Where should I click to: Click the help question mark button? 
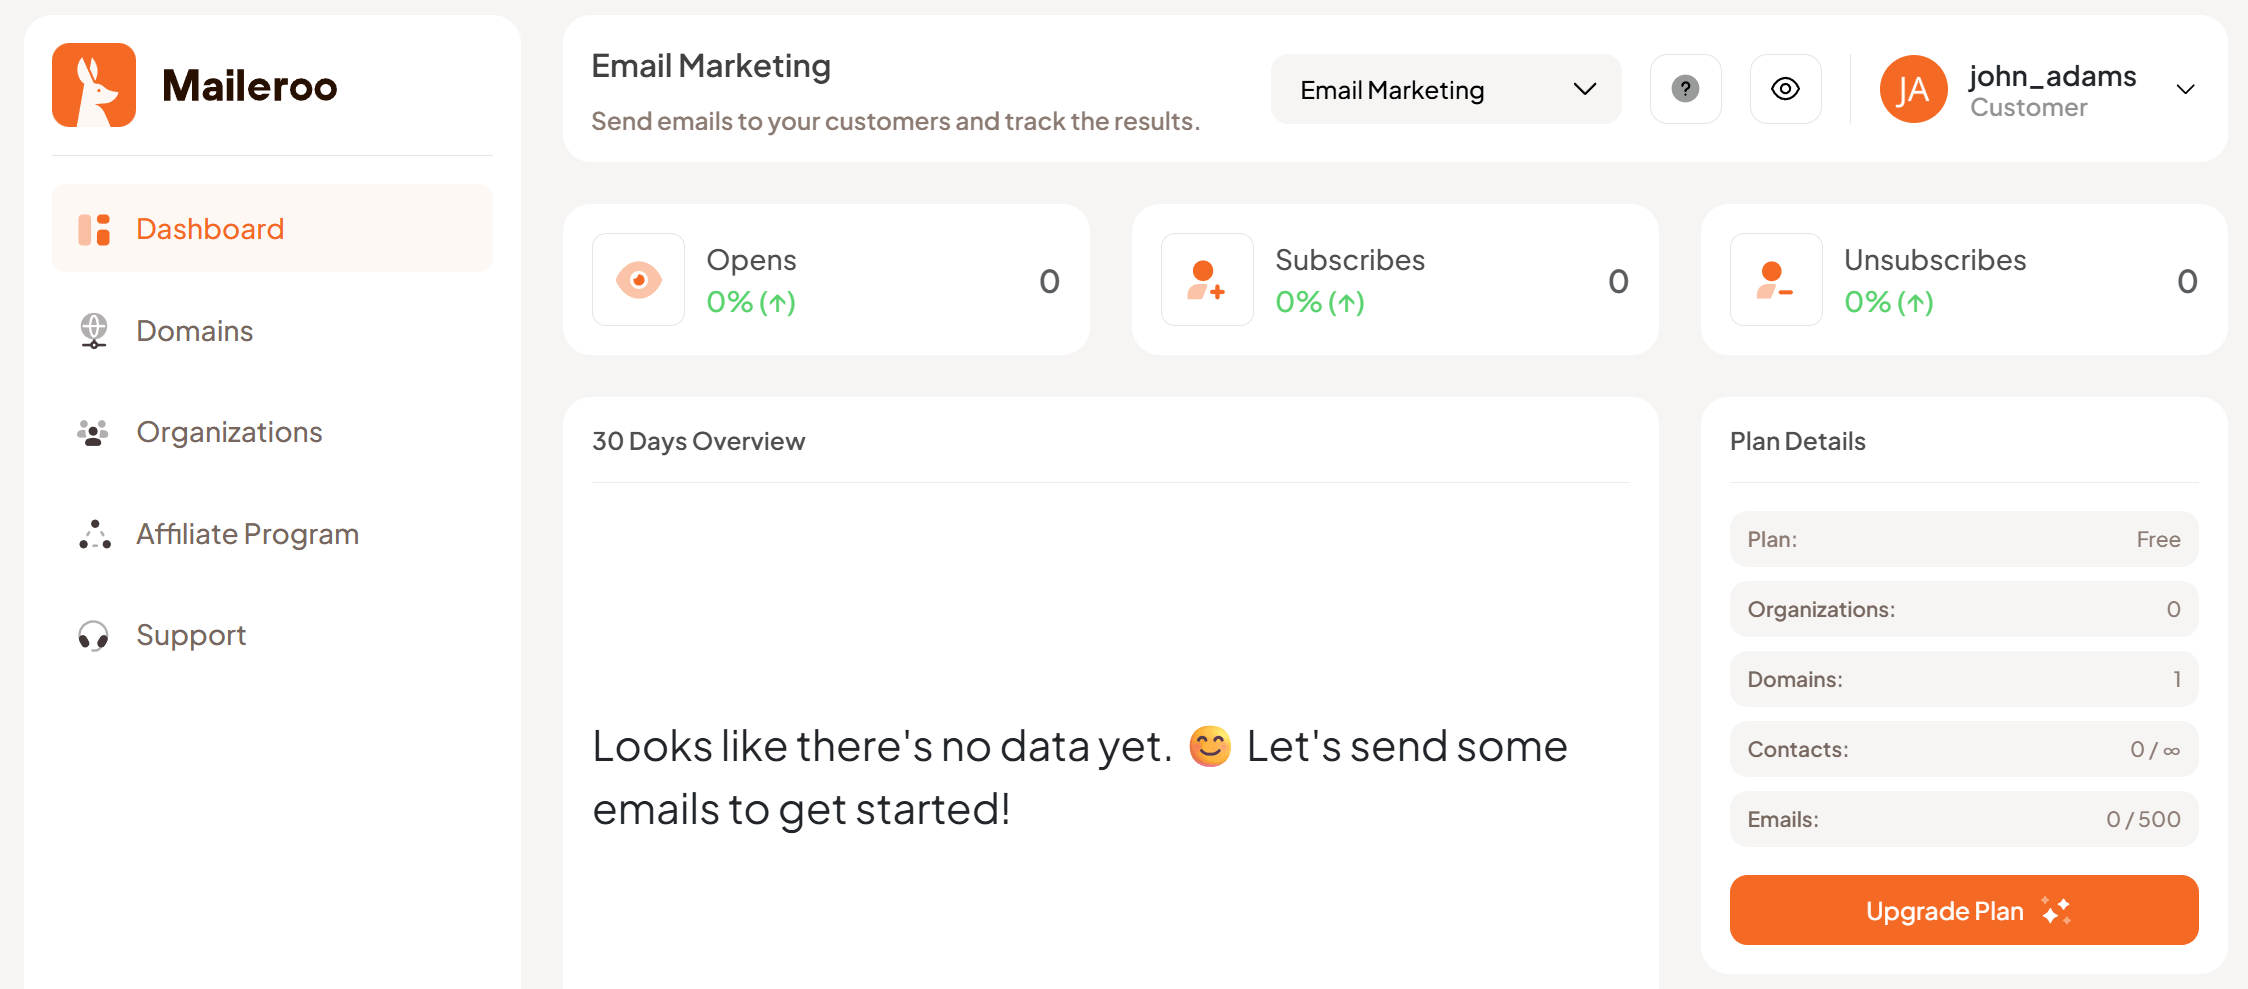(1686, 89)
